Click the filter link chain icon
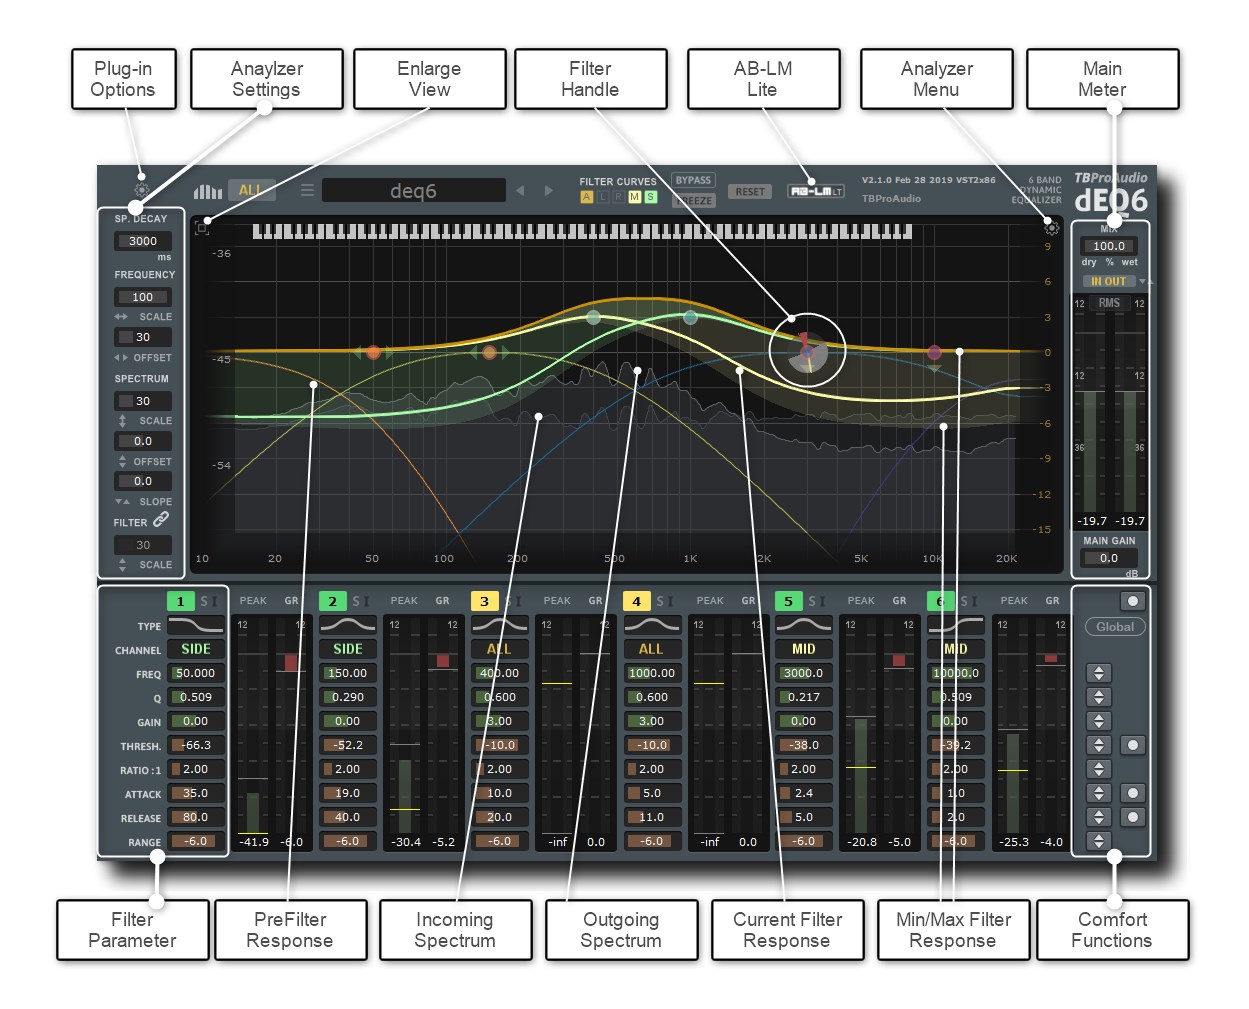 161,520
